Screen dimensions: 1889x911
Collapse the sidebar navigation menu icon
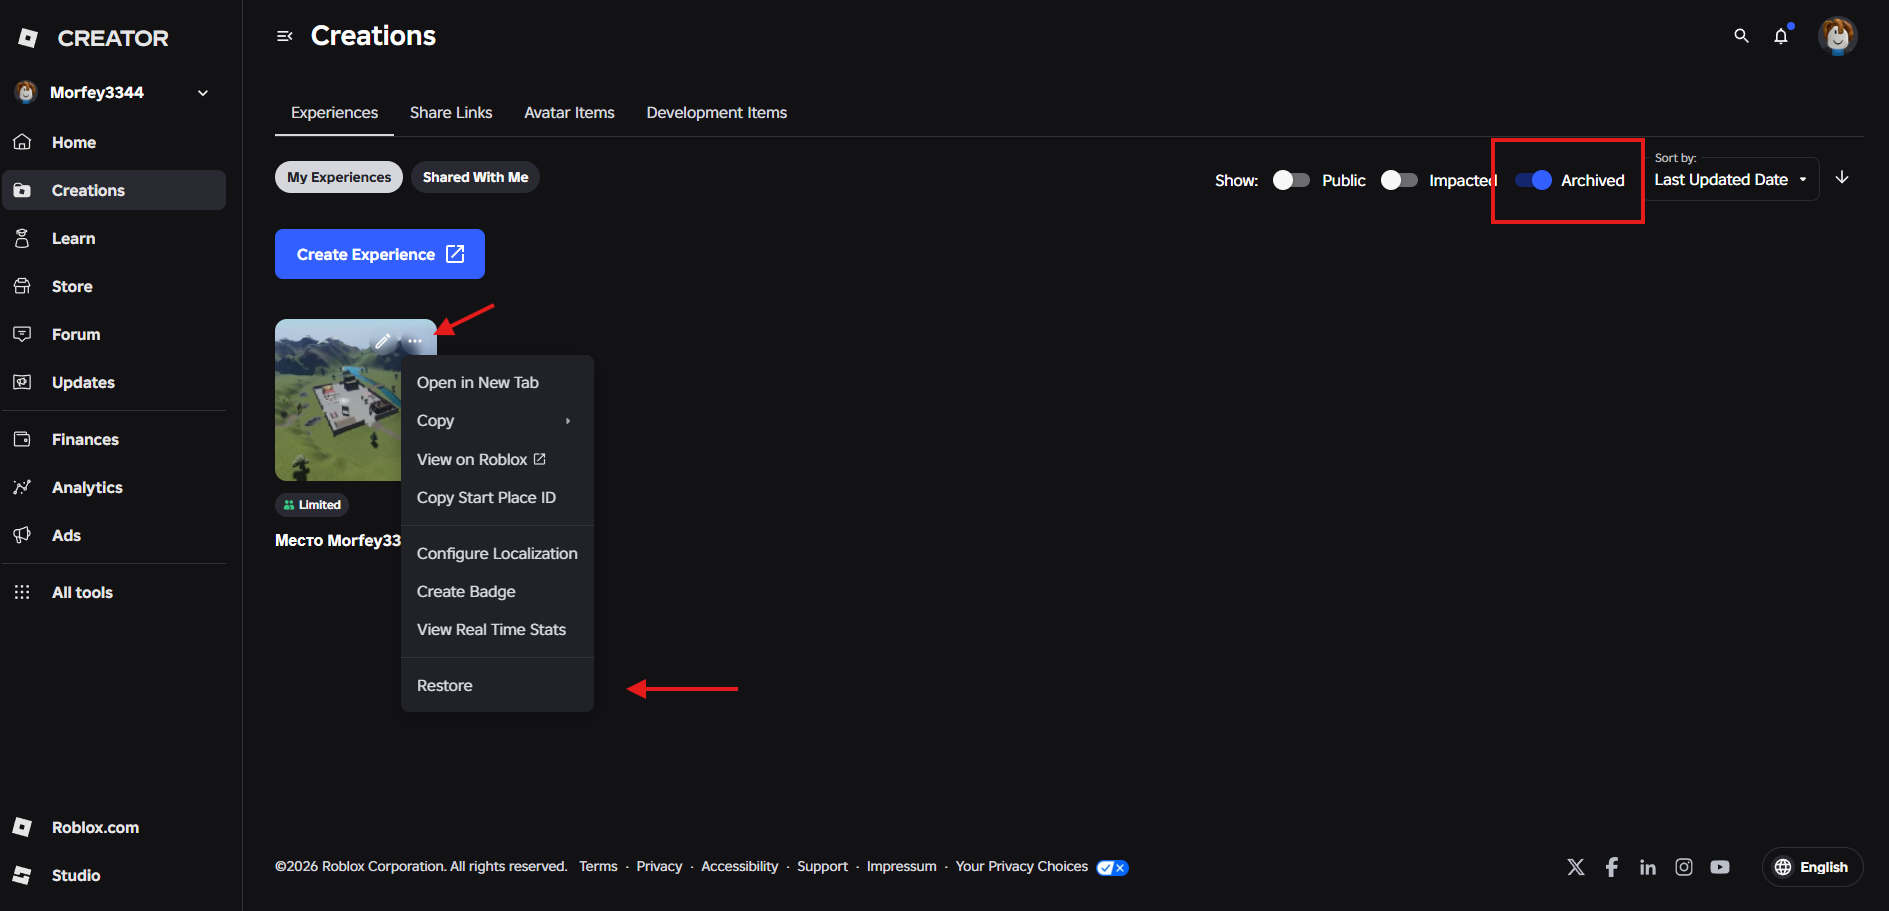click(x=285, y=36)
